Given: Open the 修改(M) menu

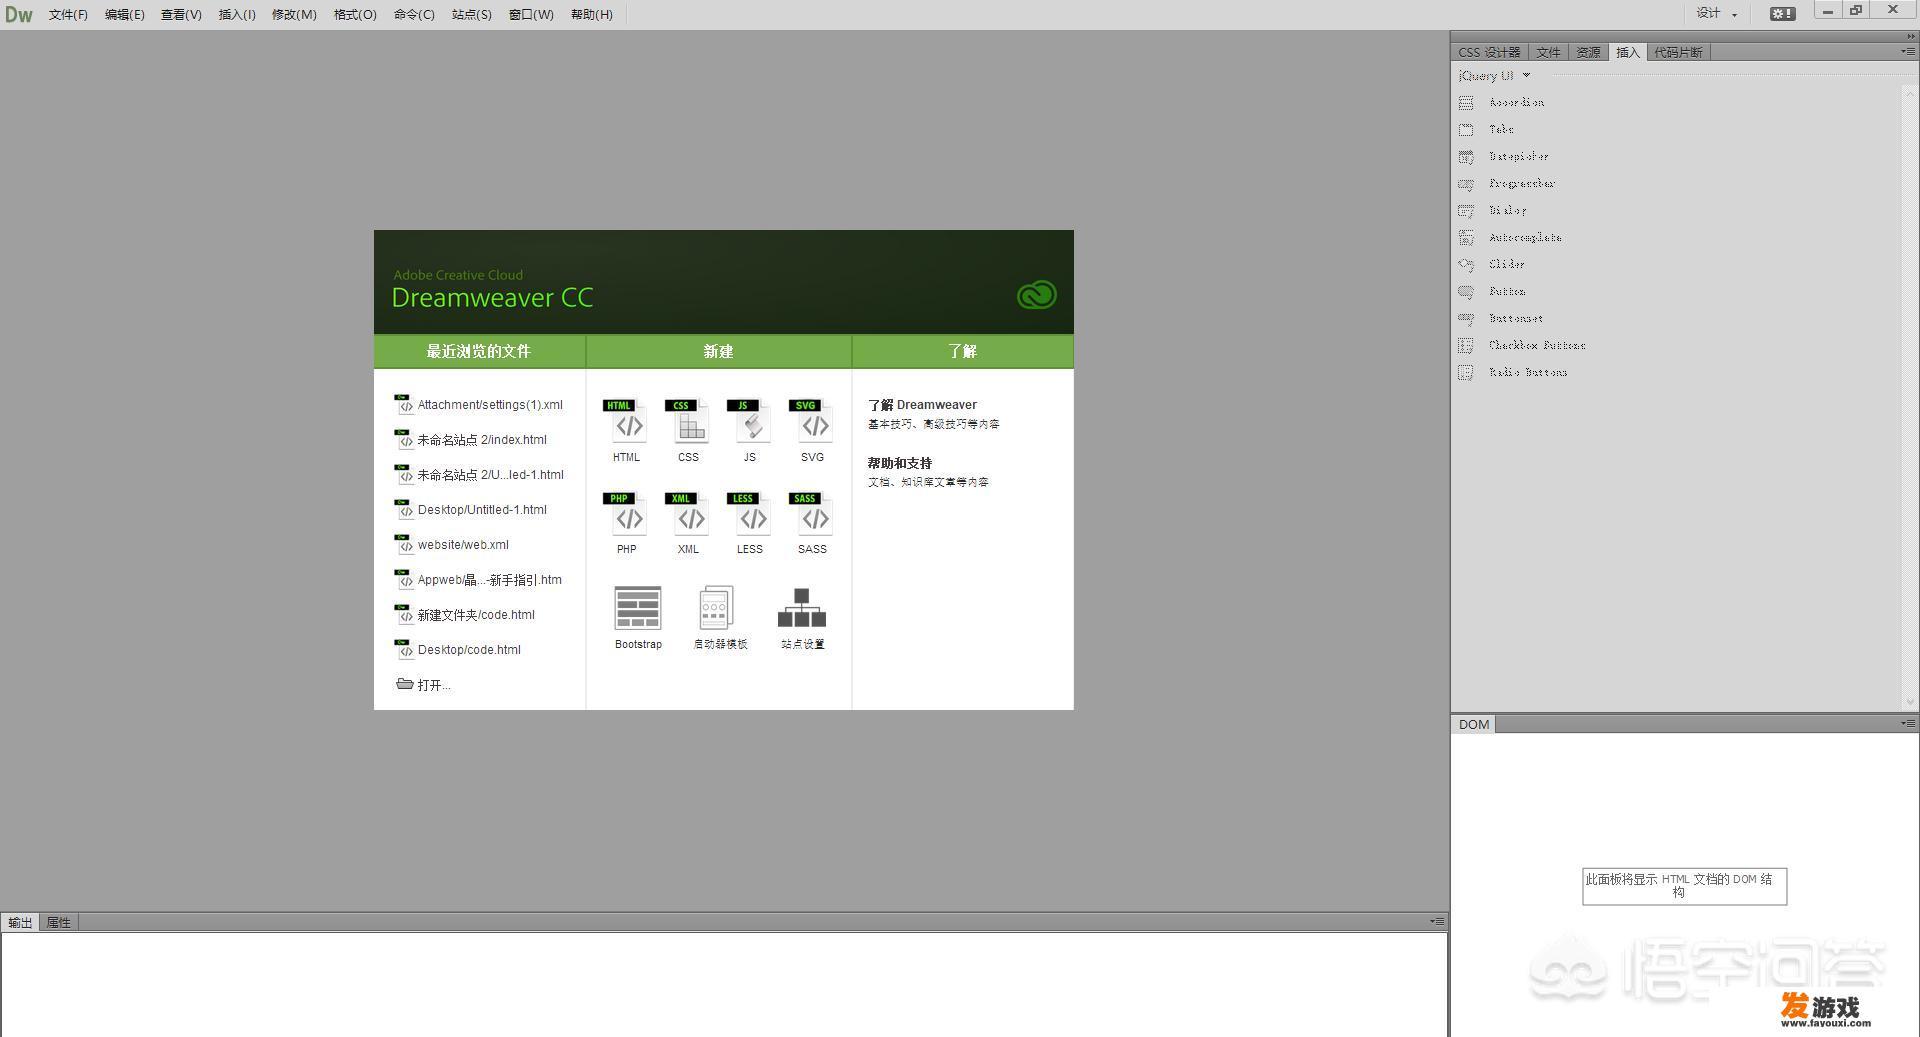Looking at the screenshot, I should click(294, 15).
